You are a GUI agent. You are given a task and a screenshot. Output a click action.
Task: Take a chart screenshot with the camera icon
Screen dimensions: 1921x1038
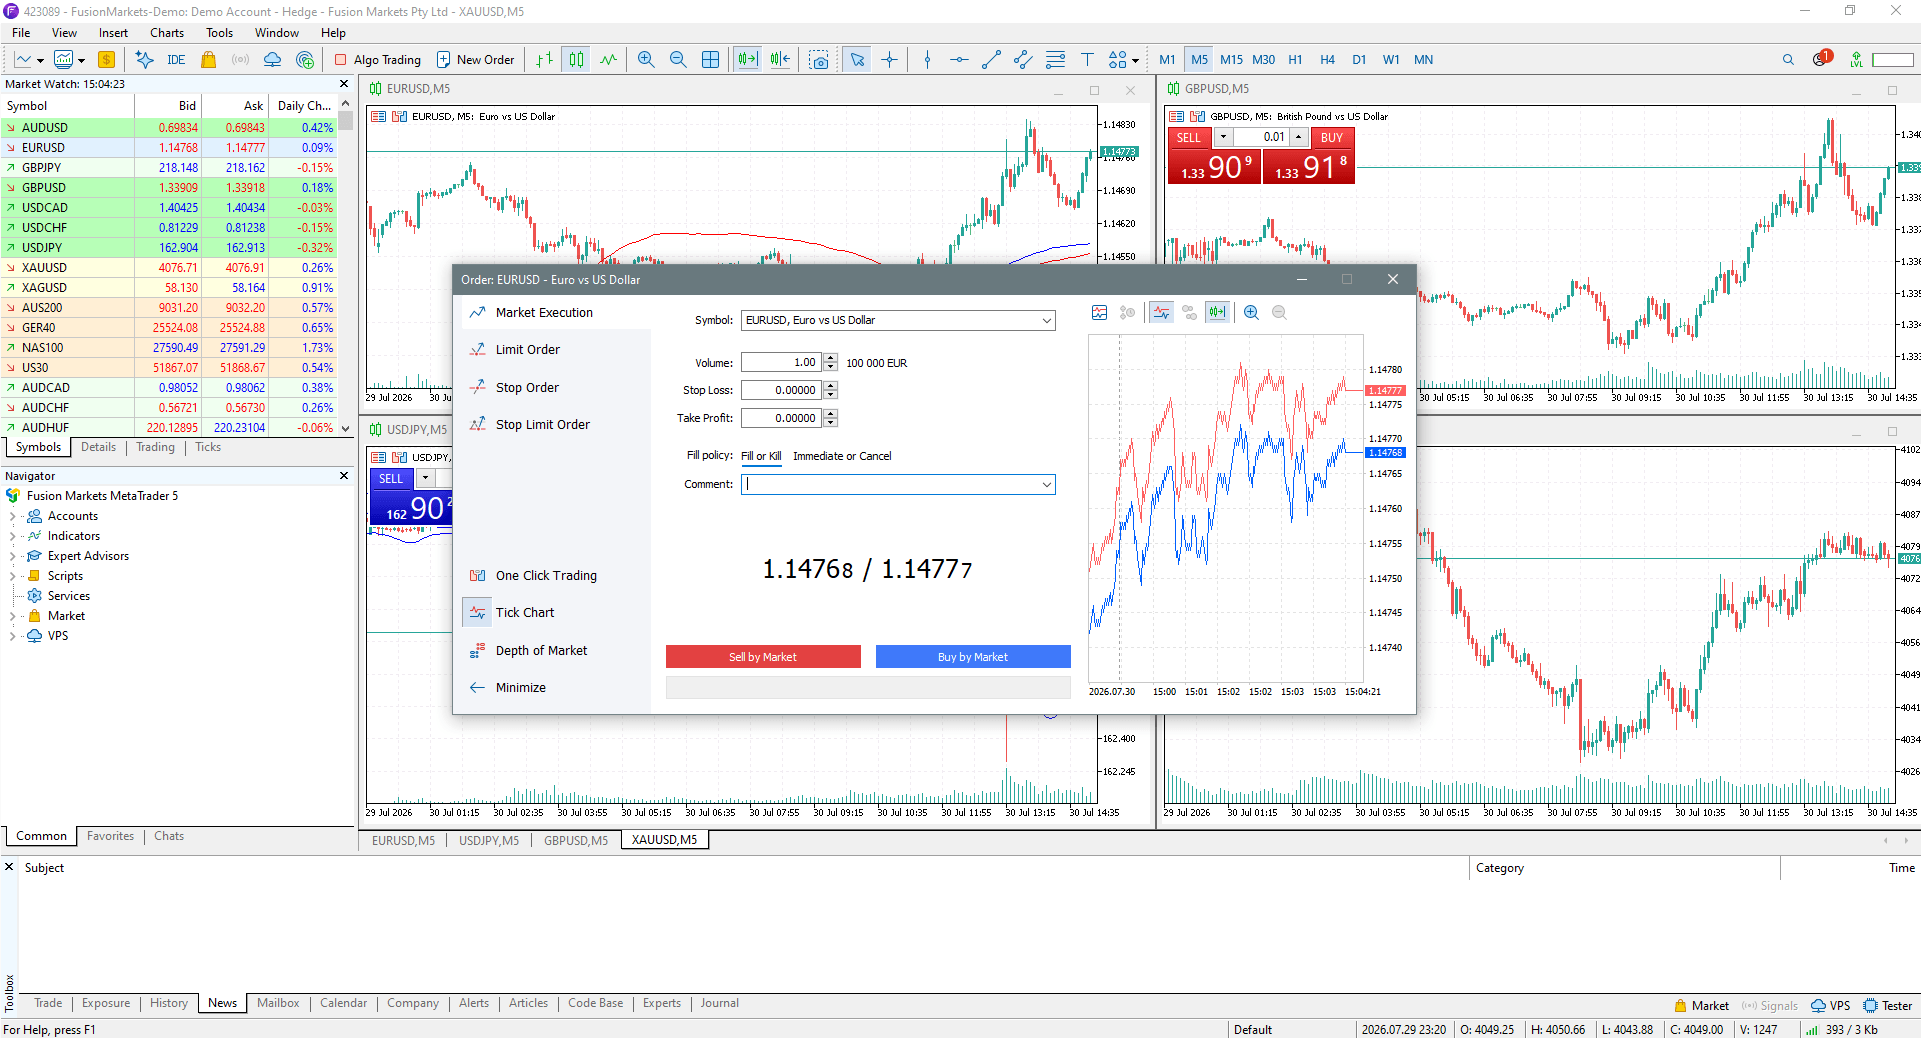click(x=819, y=60)
